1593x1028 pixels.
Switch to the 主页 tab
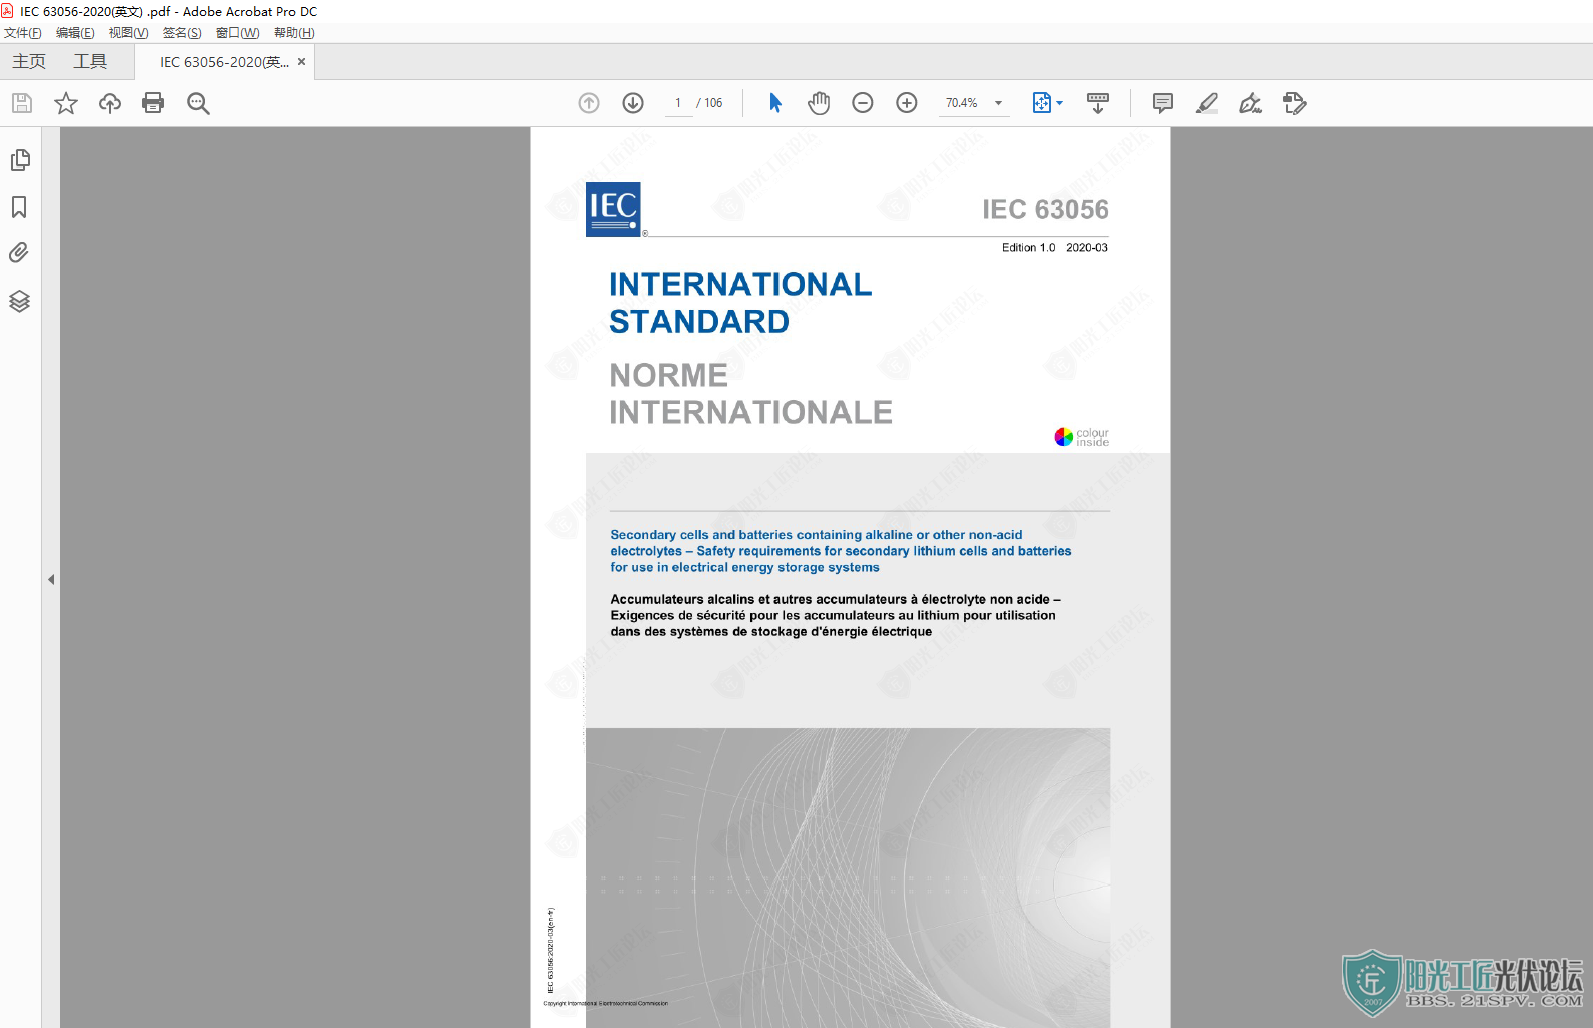coord(29,62)
